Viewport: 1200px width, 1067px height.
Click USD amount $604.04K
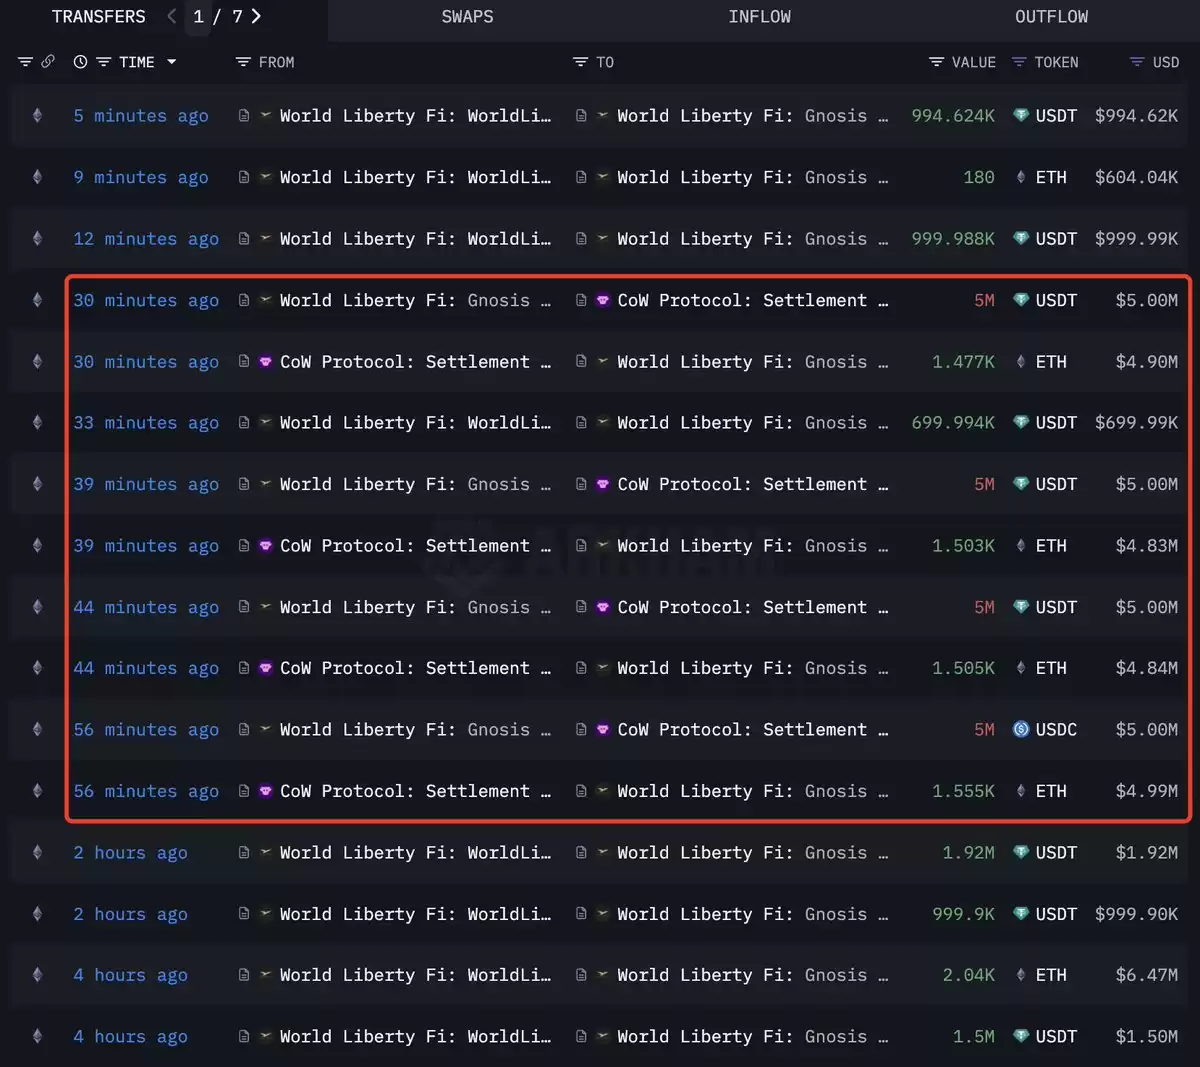point(1136,178)
